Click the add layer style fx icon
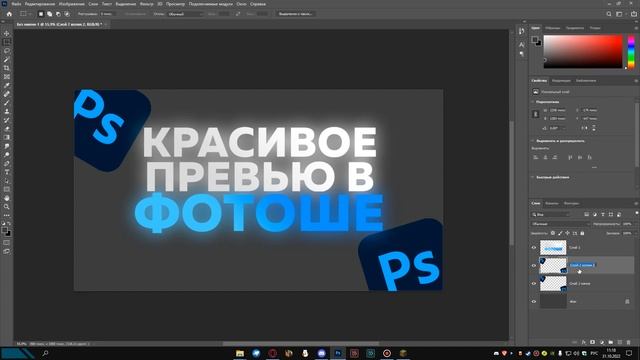 [584, 342]
